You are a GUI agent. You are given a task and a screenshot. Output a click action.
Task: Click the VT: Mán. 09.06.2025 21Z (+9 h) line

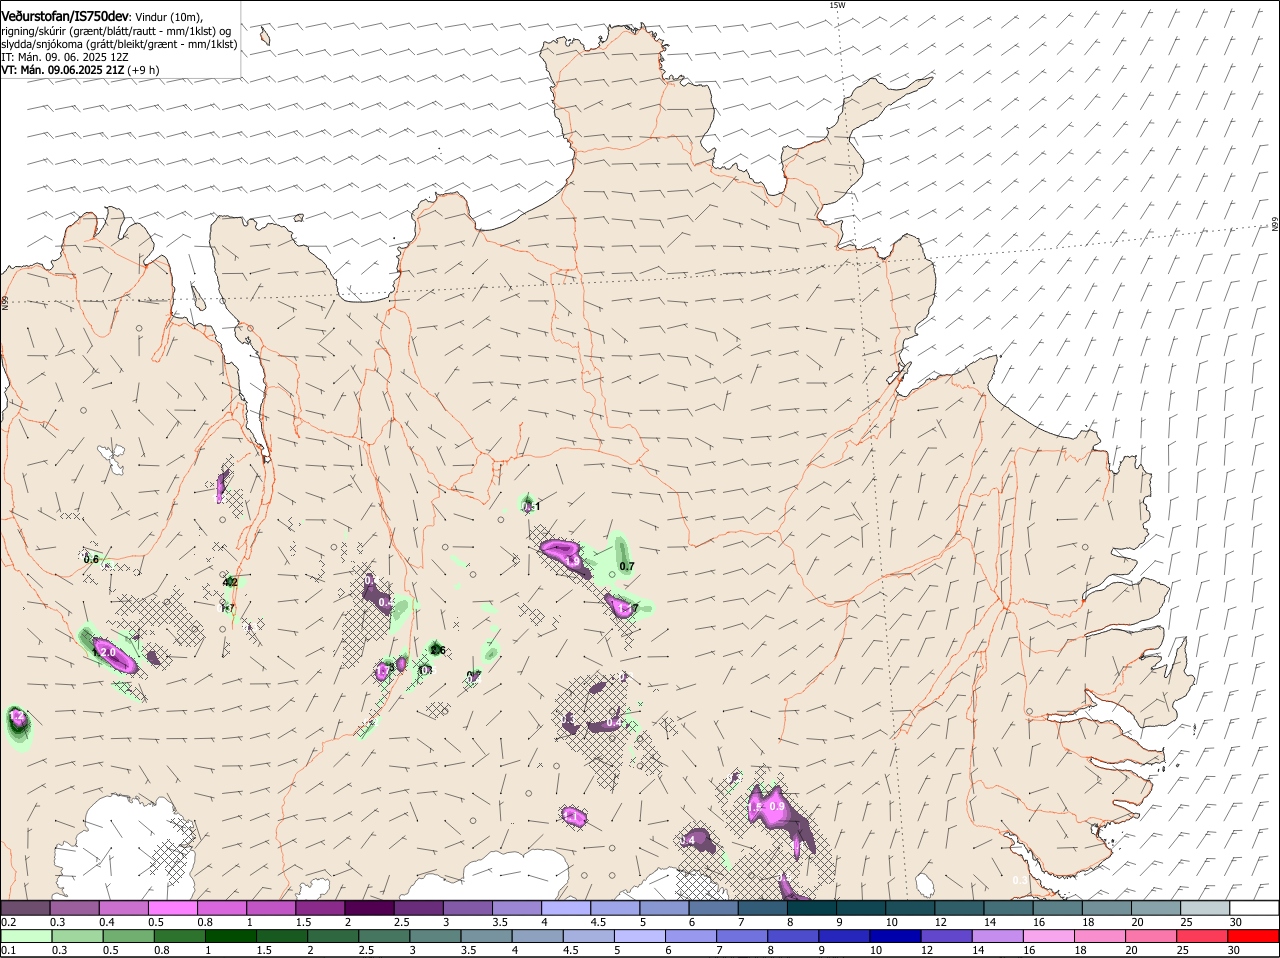(x=80, y=70)
